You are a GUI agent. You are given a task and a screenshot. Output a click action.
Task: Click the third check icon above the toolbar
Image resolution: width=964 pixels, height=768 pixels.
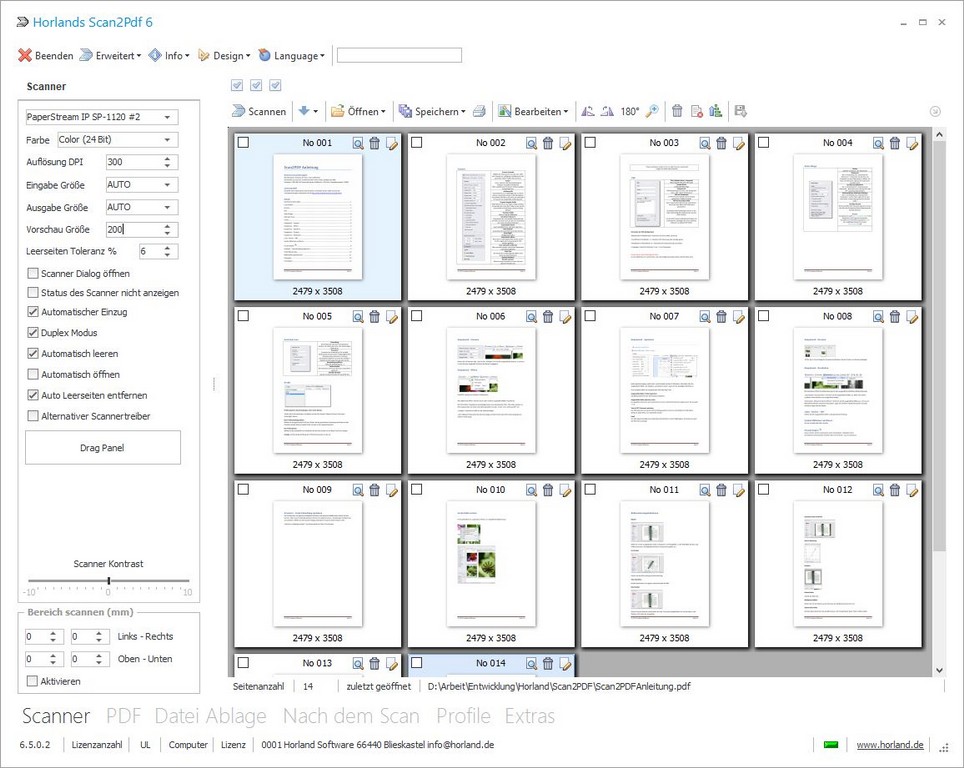(275, 85)
